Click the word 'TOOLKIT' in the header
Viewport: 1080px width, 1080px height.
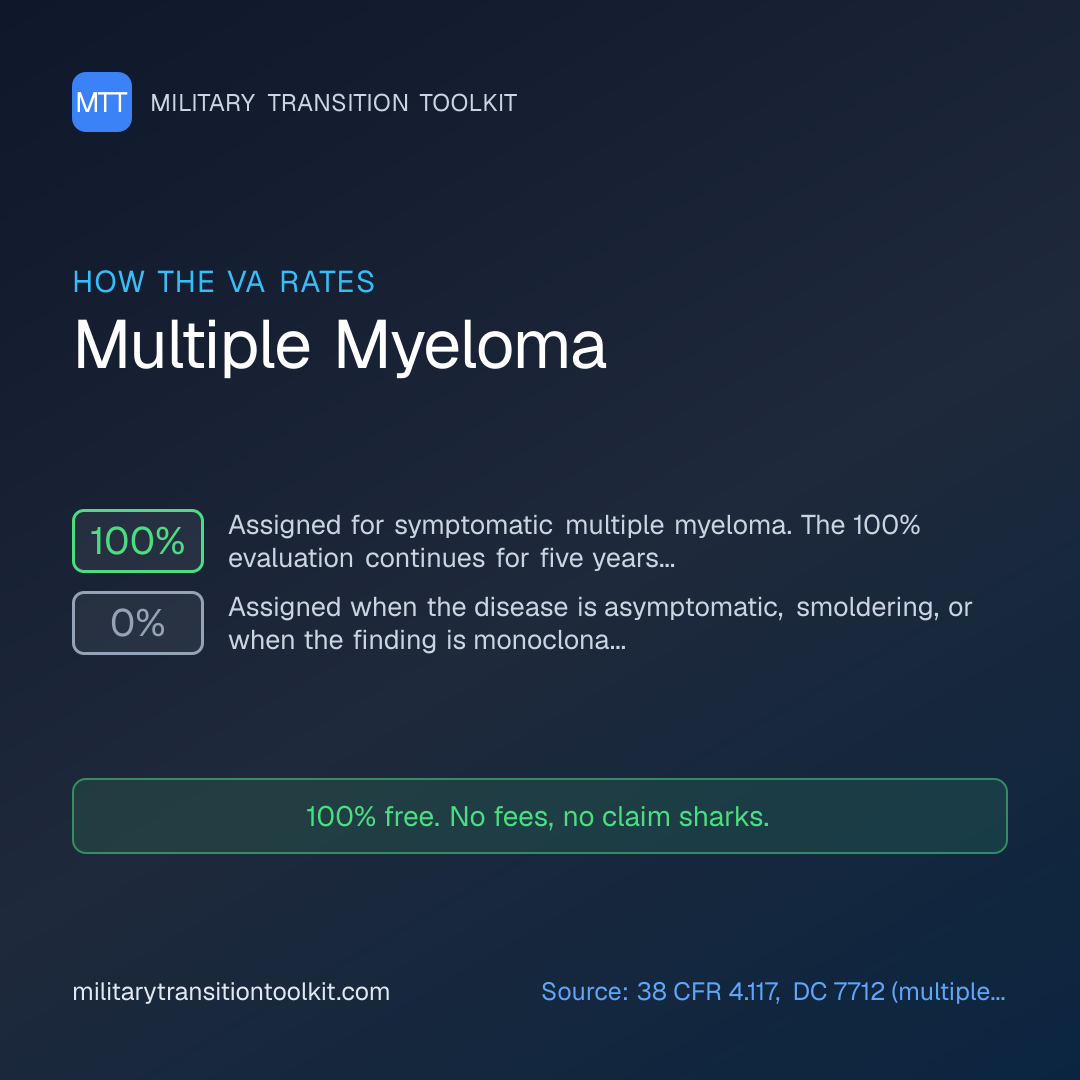(468, 103)
